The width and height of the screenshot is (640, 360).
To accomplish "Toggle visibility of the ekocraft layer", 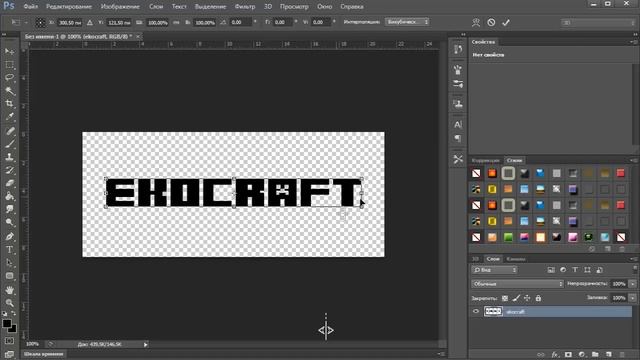I will coord(476,312).
